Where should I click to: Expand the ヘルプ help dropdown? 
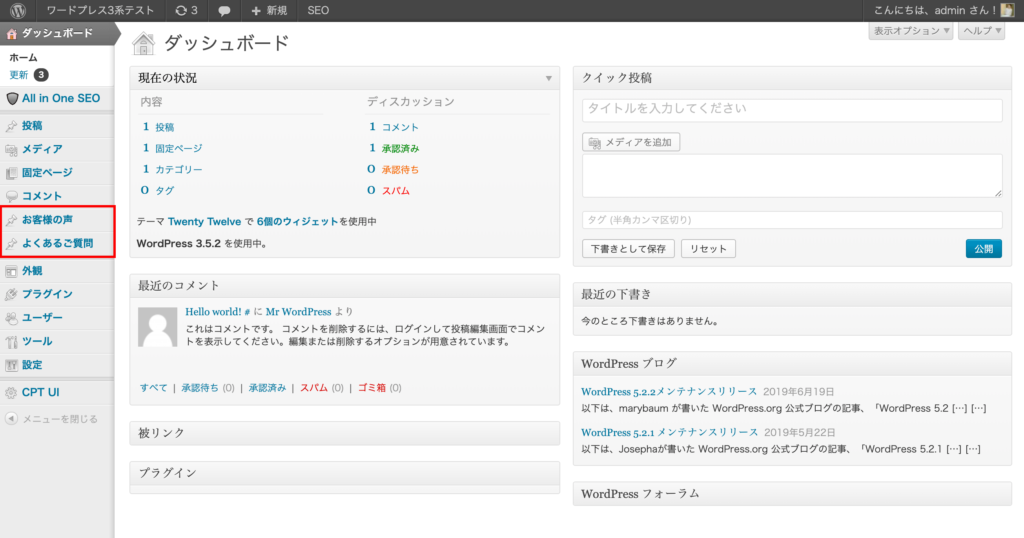[x=981, y=31]
